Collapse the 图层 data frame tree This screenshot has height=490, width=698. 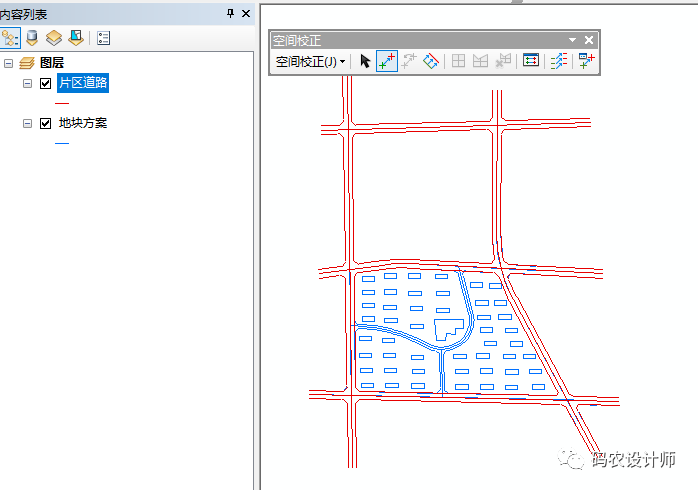point(9,63)
